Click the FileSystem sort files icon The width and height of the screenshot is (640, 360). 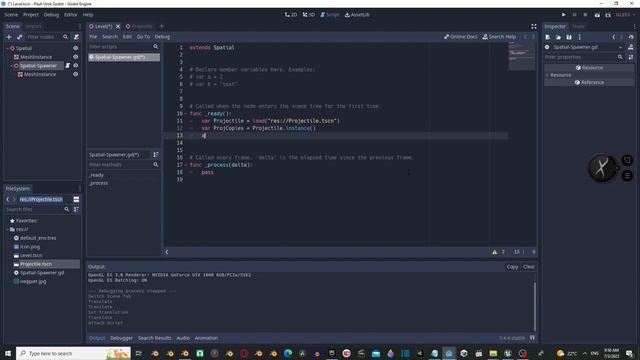click(76, 209)
